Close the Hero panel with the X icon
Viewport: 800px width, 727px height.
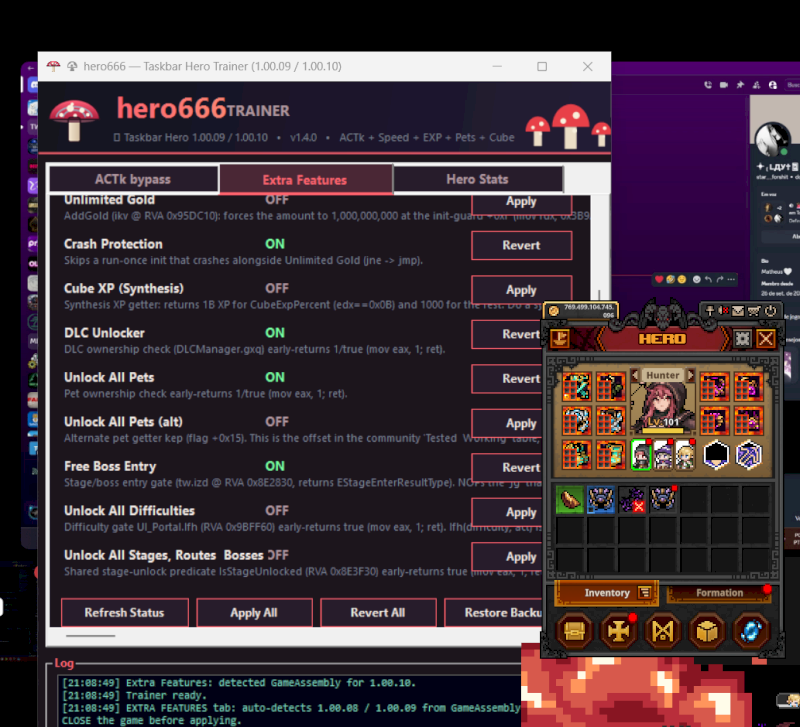[765, 338]
